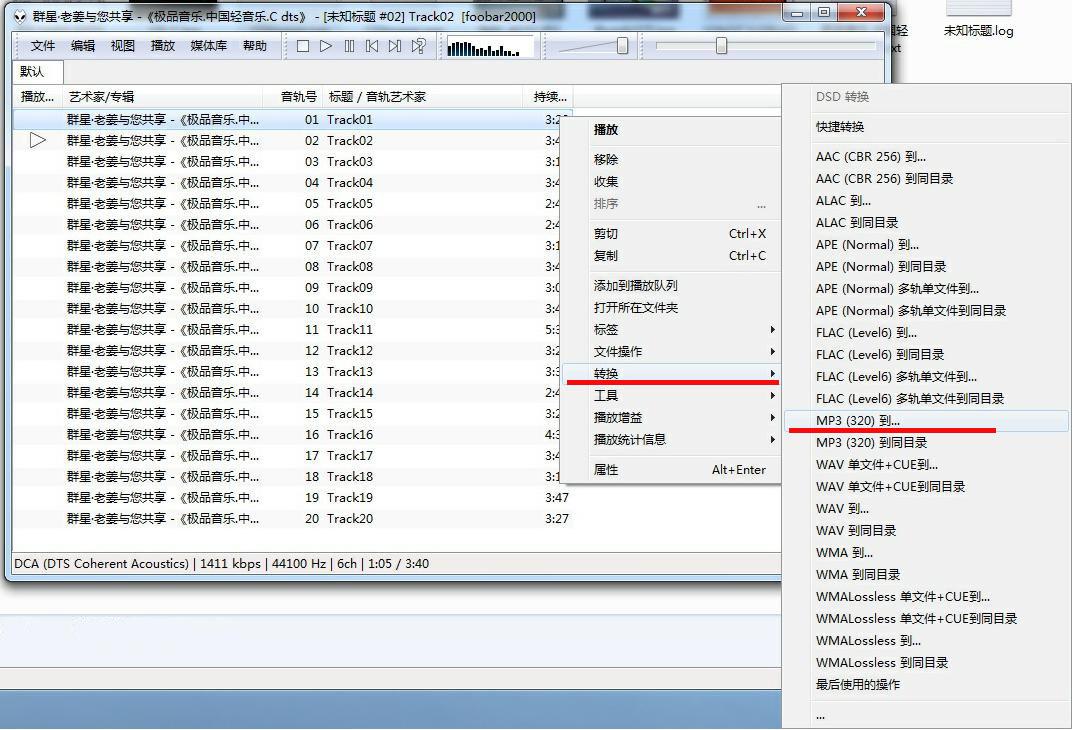The height and width of the screenshot is (730, 1072).
Task: Click the 持续 column header
Action: point(550,97)
